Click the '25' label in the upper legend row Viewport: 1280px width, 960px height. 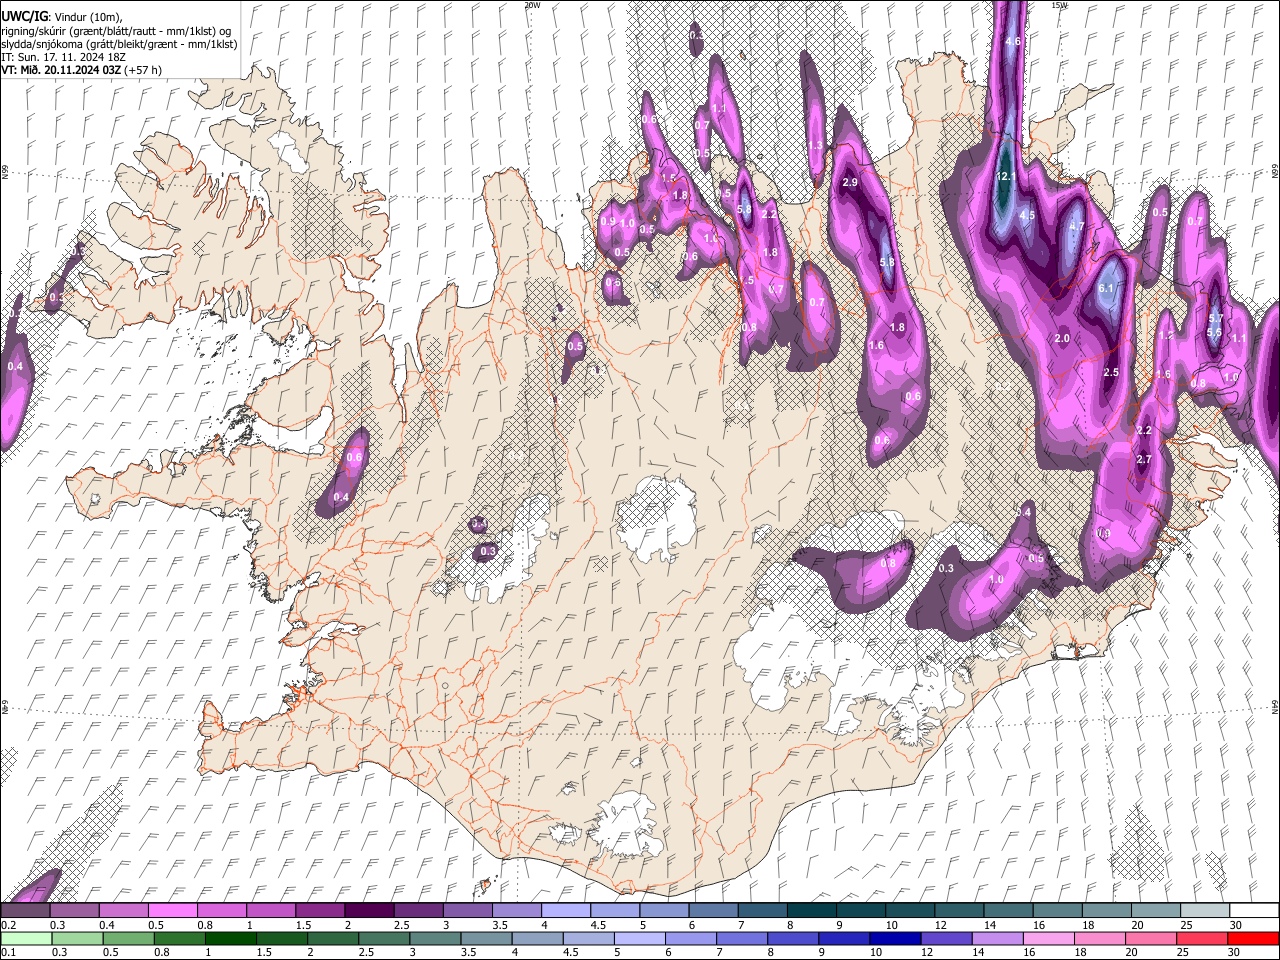(x=1187, y=925)
